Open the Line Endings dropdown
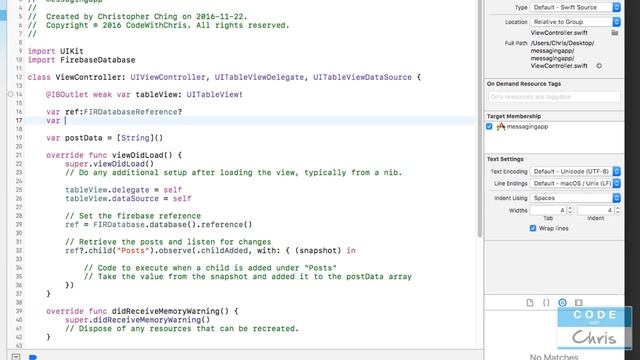Image resolution: width=640 pixels, height=360 pixels. [575, 184]
